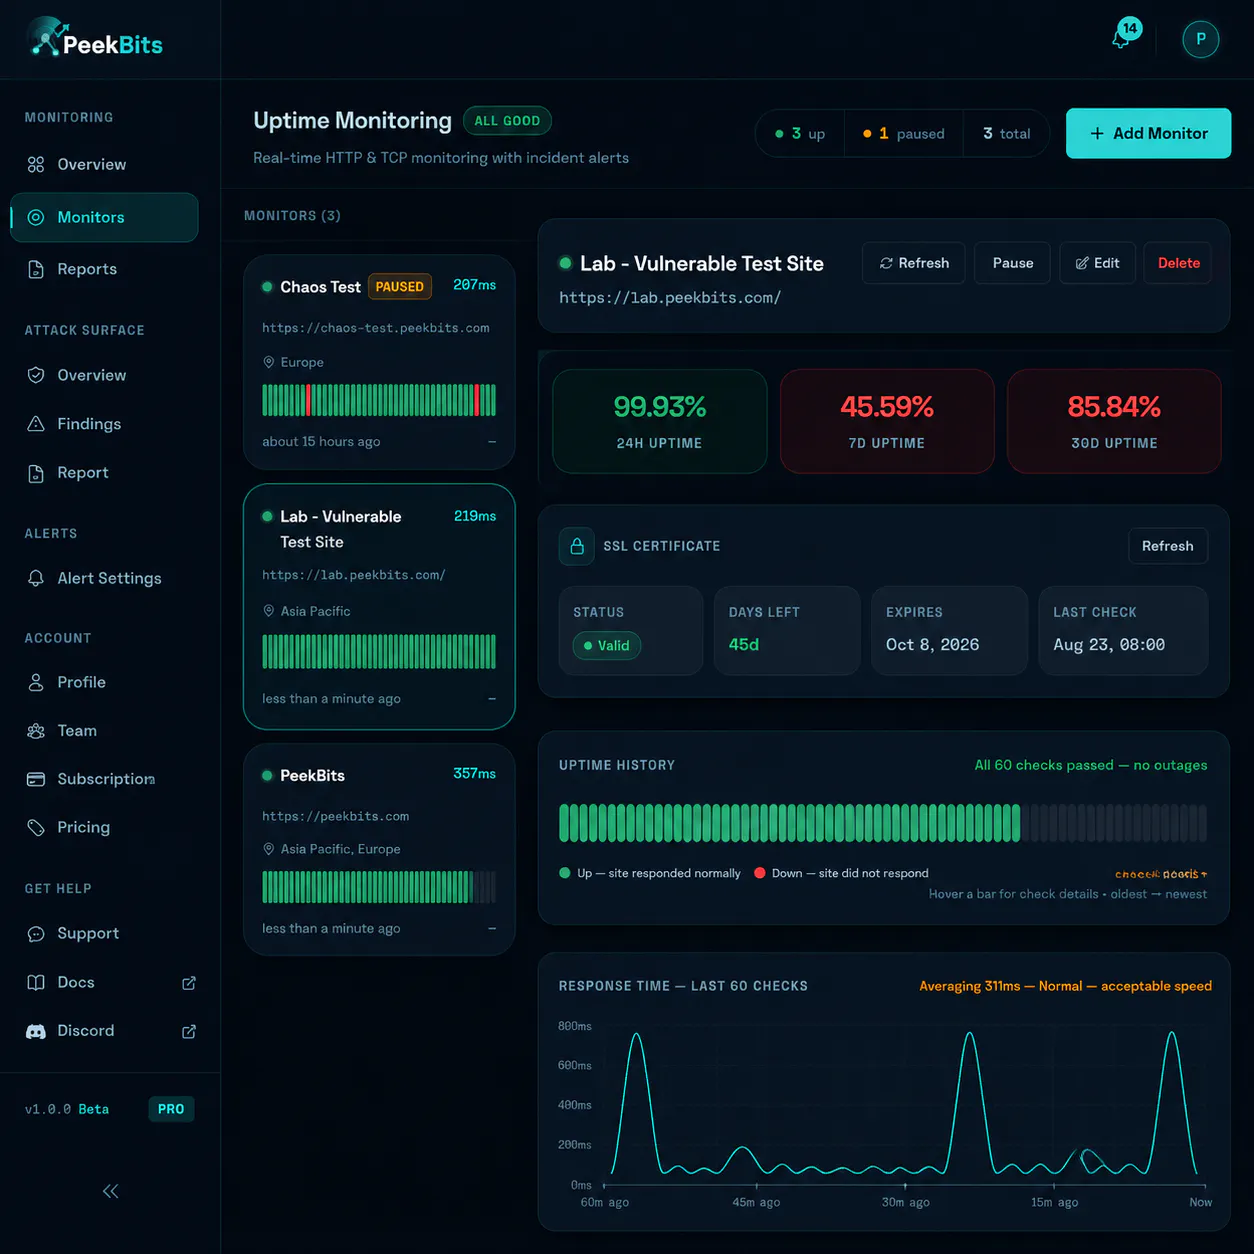The image size is (1254, 1254).
Task: Click the pencil icon in Edit button
Action: (x=1082, y=263)
